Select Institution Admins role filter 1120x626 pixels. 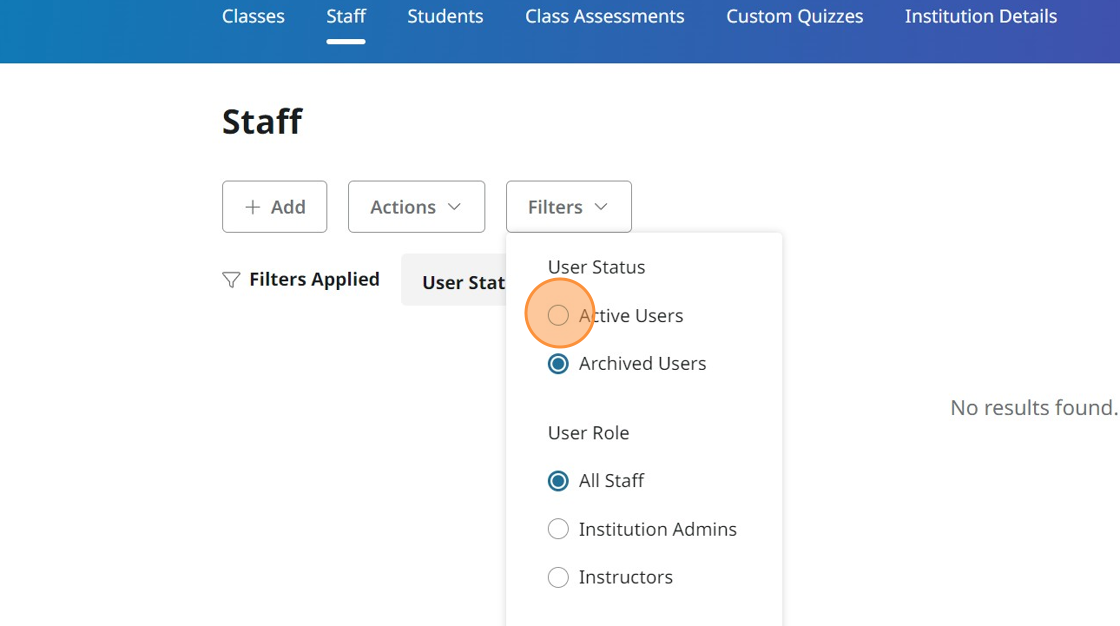pos(558,529)
